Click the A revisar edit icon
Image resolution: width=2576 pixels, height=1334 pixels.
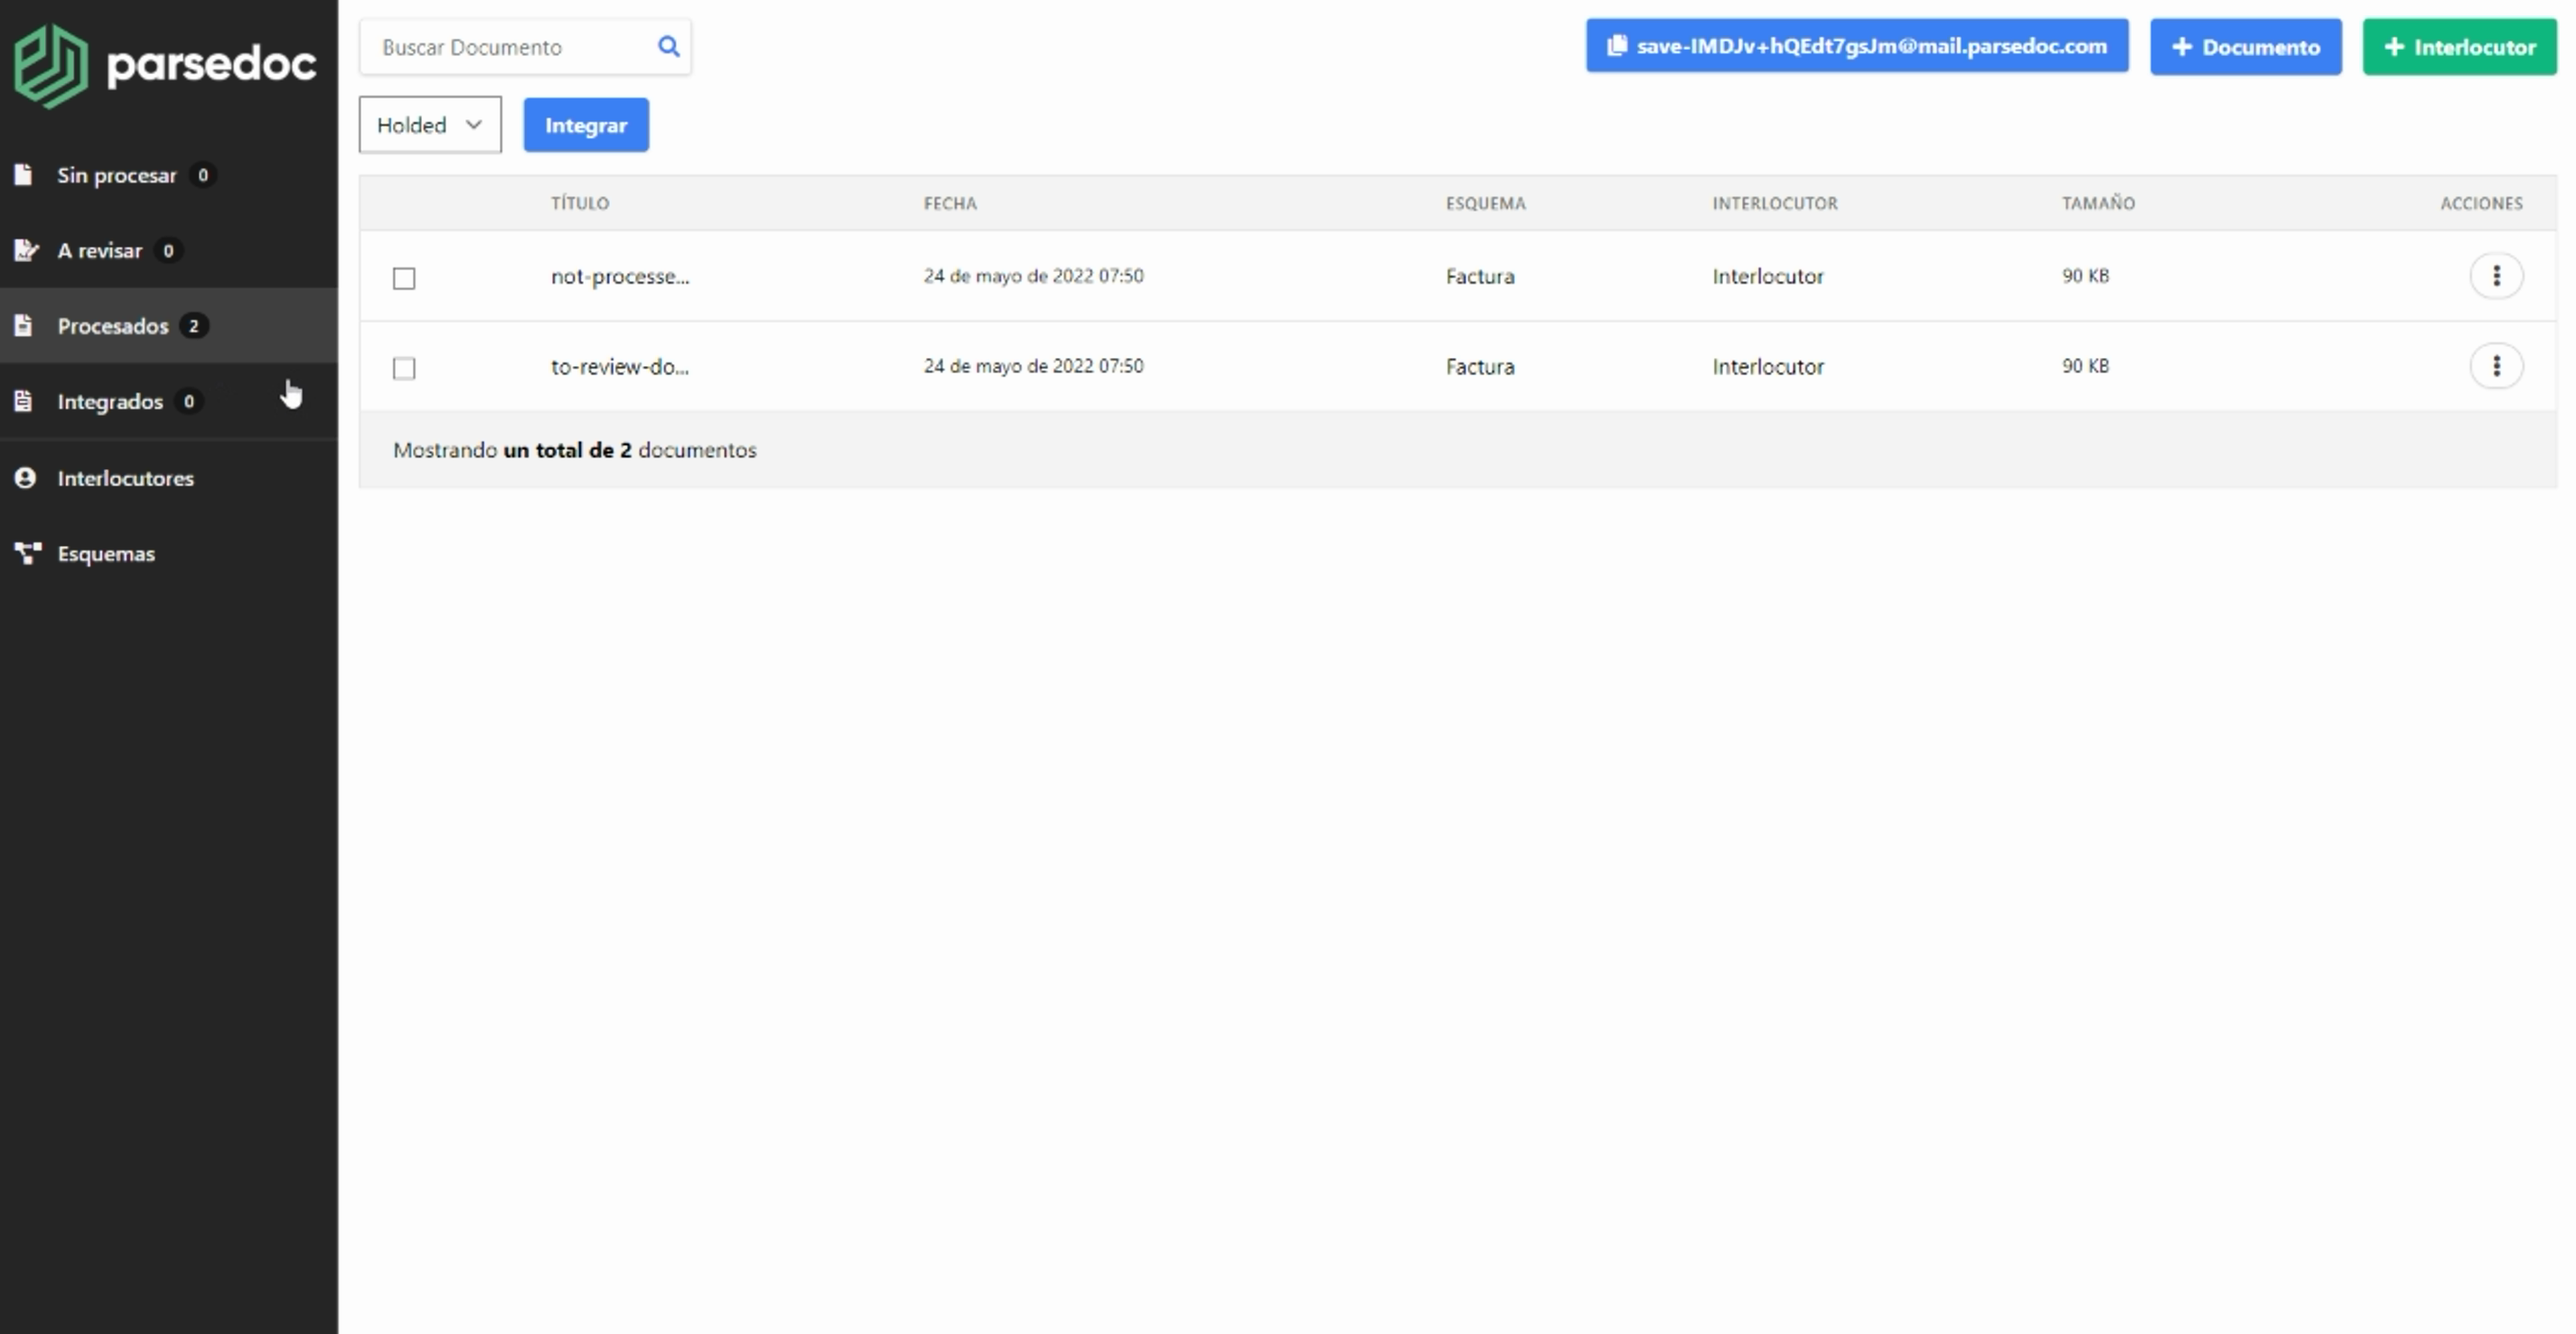(26, 250)
